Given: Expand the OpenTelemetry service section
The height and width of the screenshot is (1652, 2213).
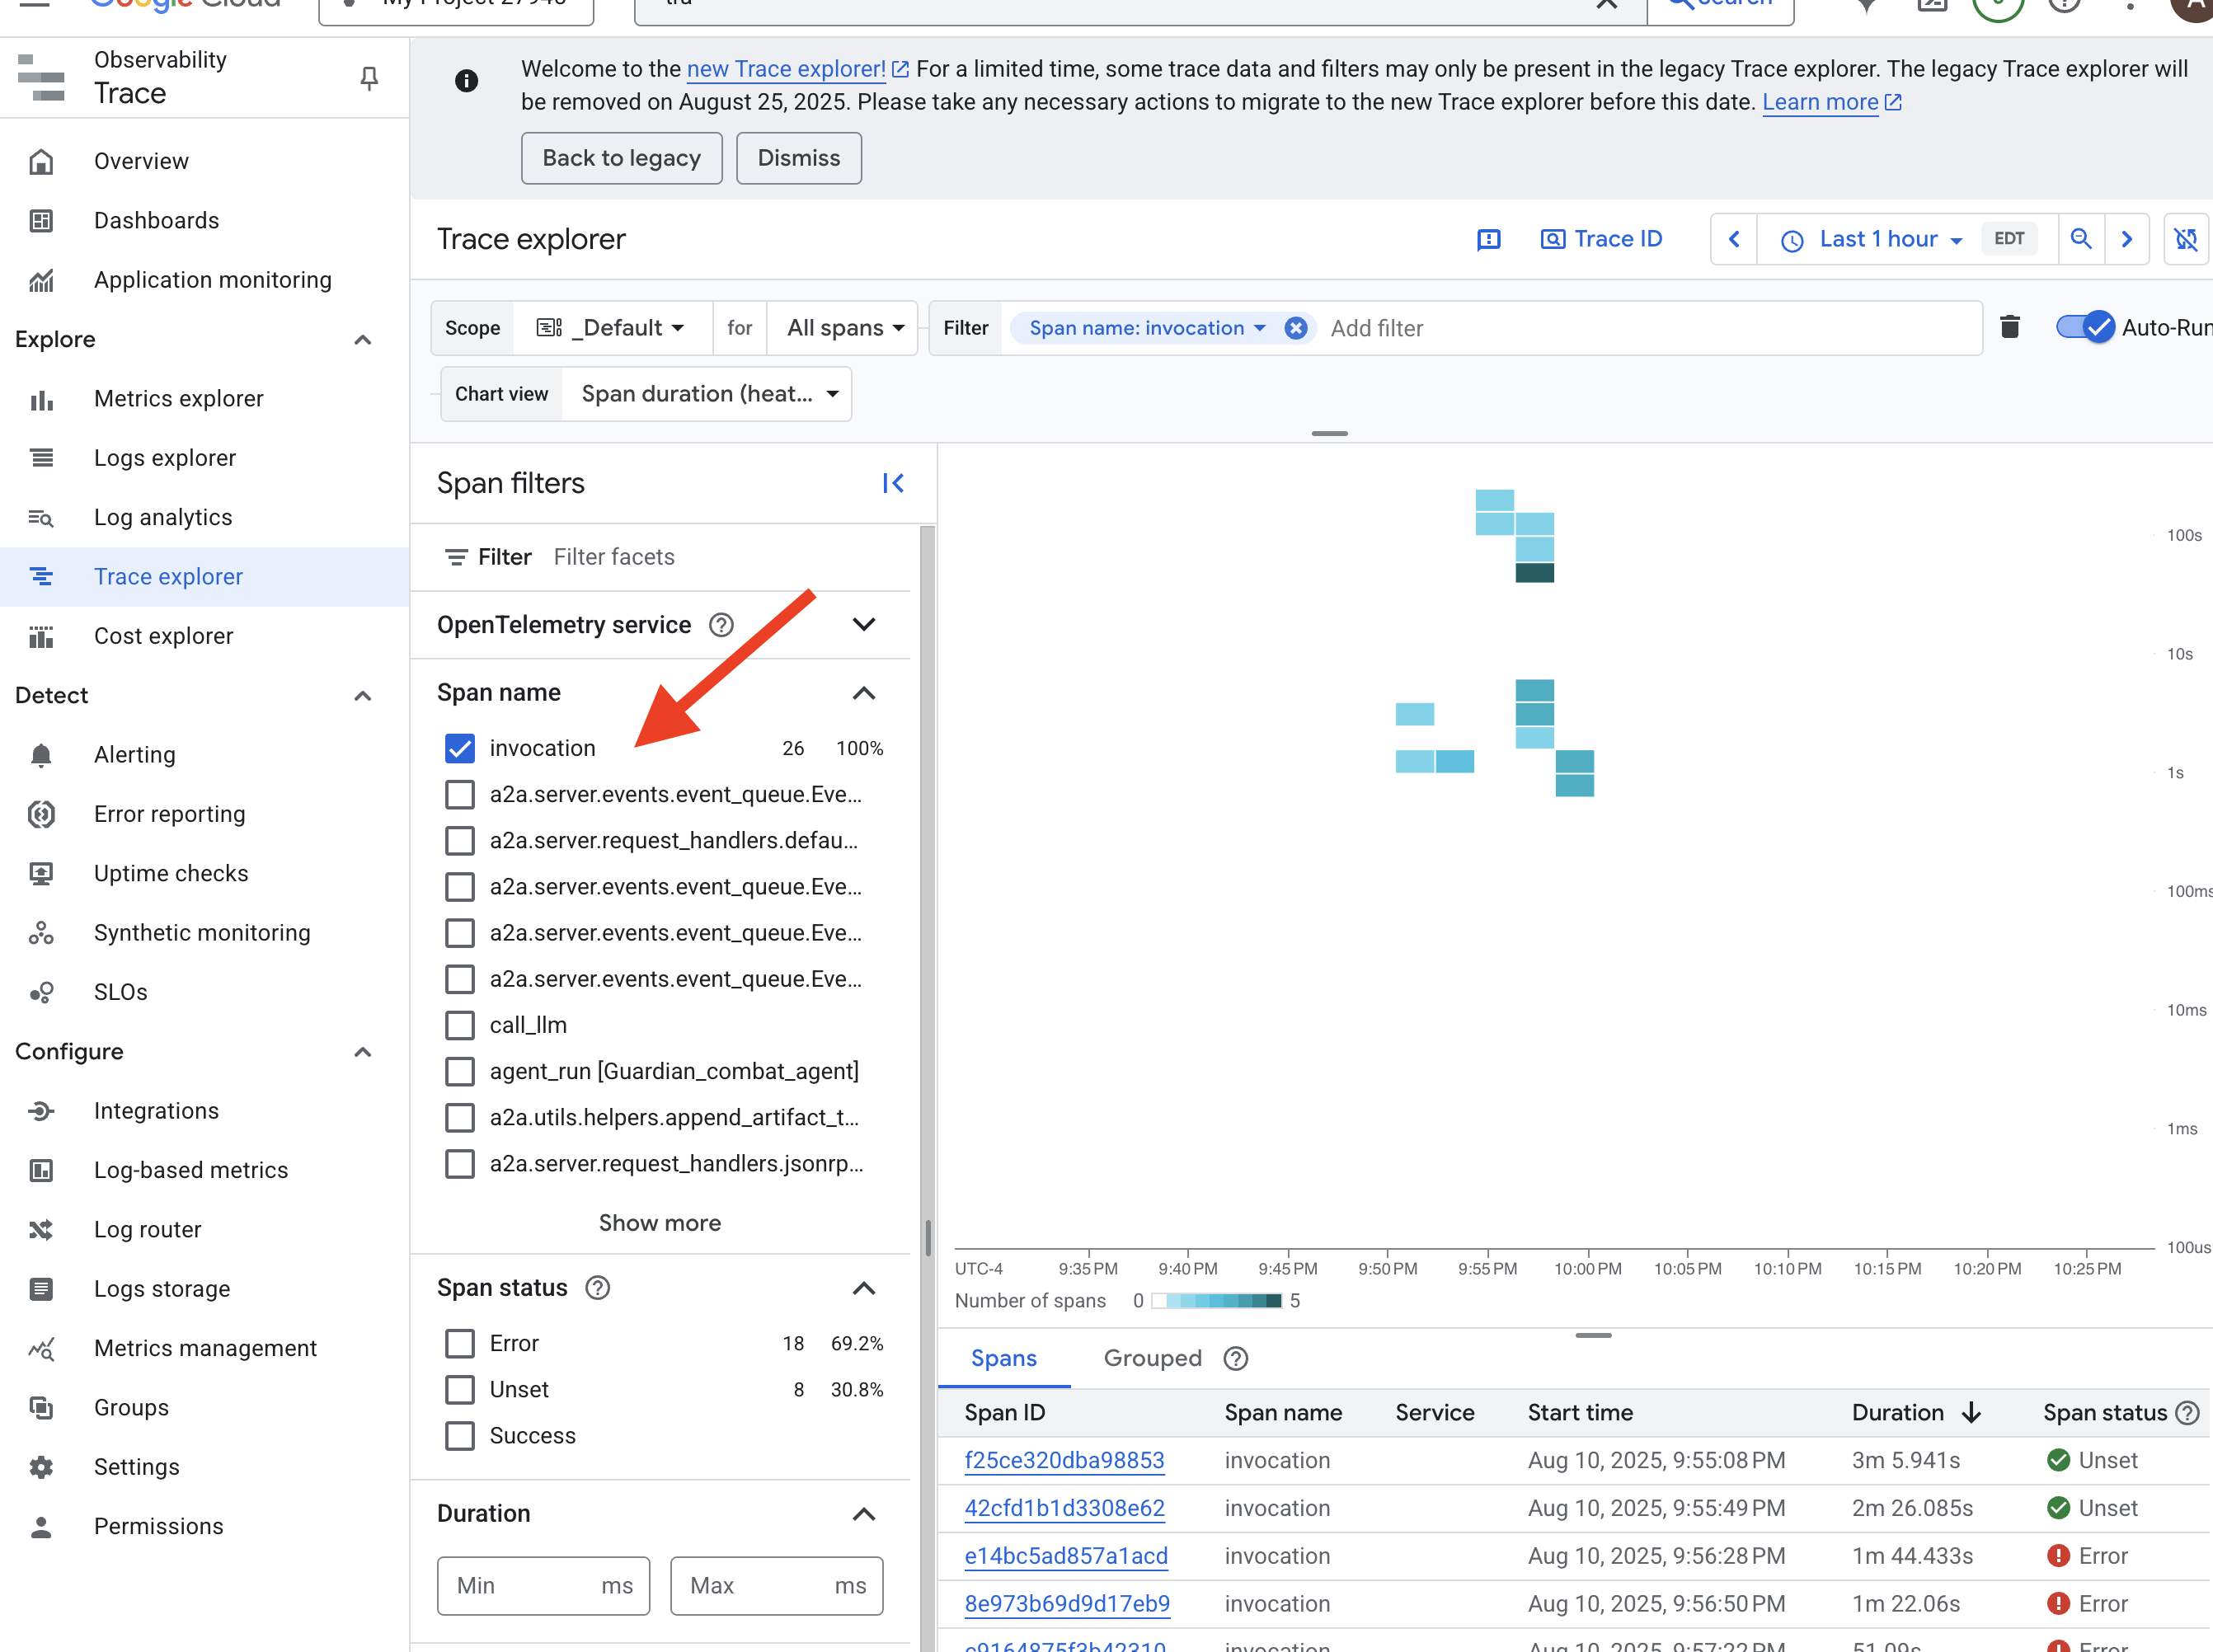Looking at the screenshot, I should click(864, 625).
